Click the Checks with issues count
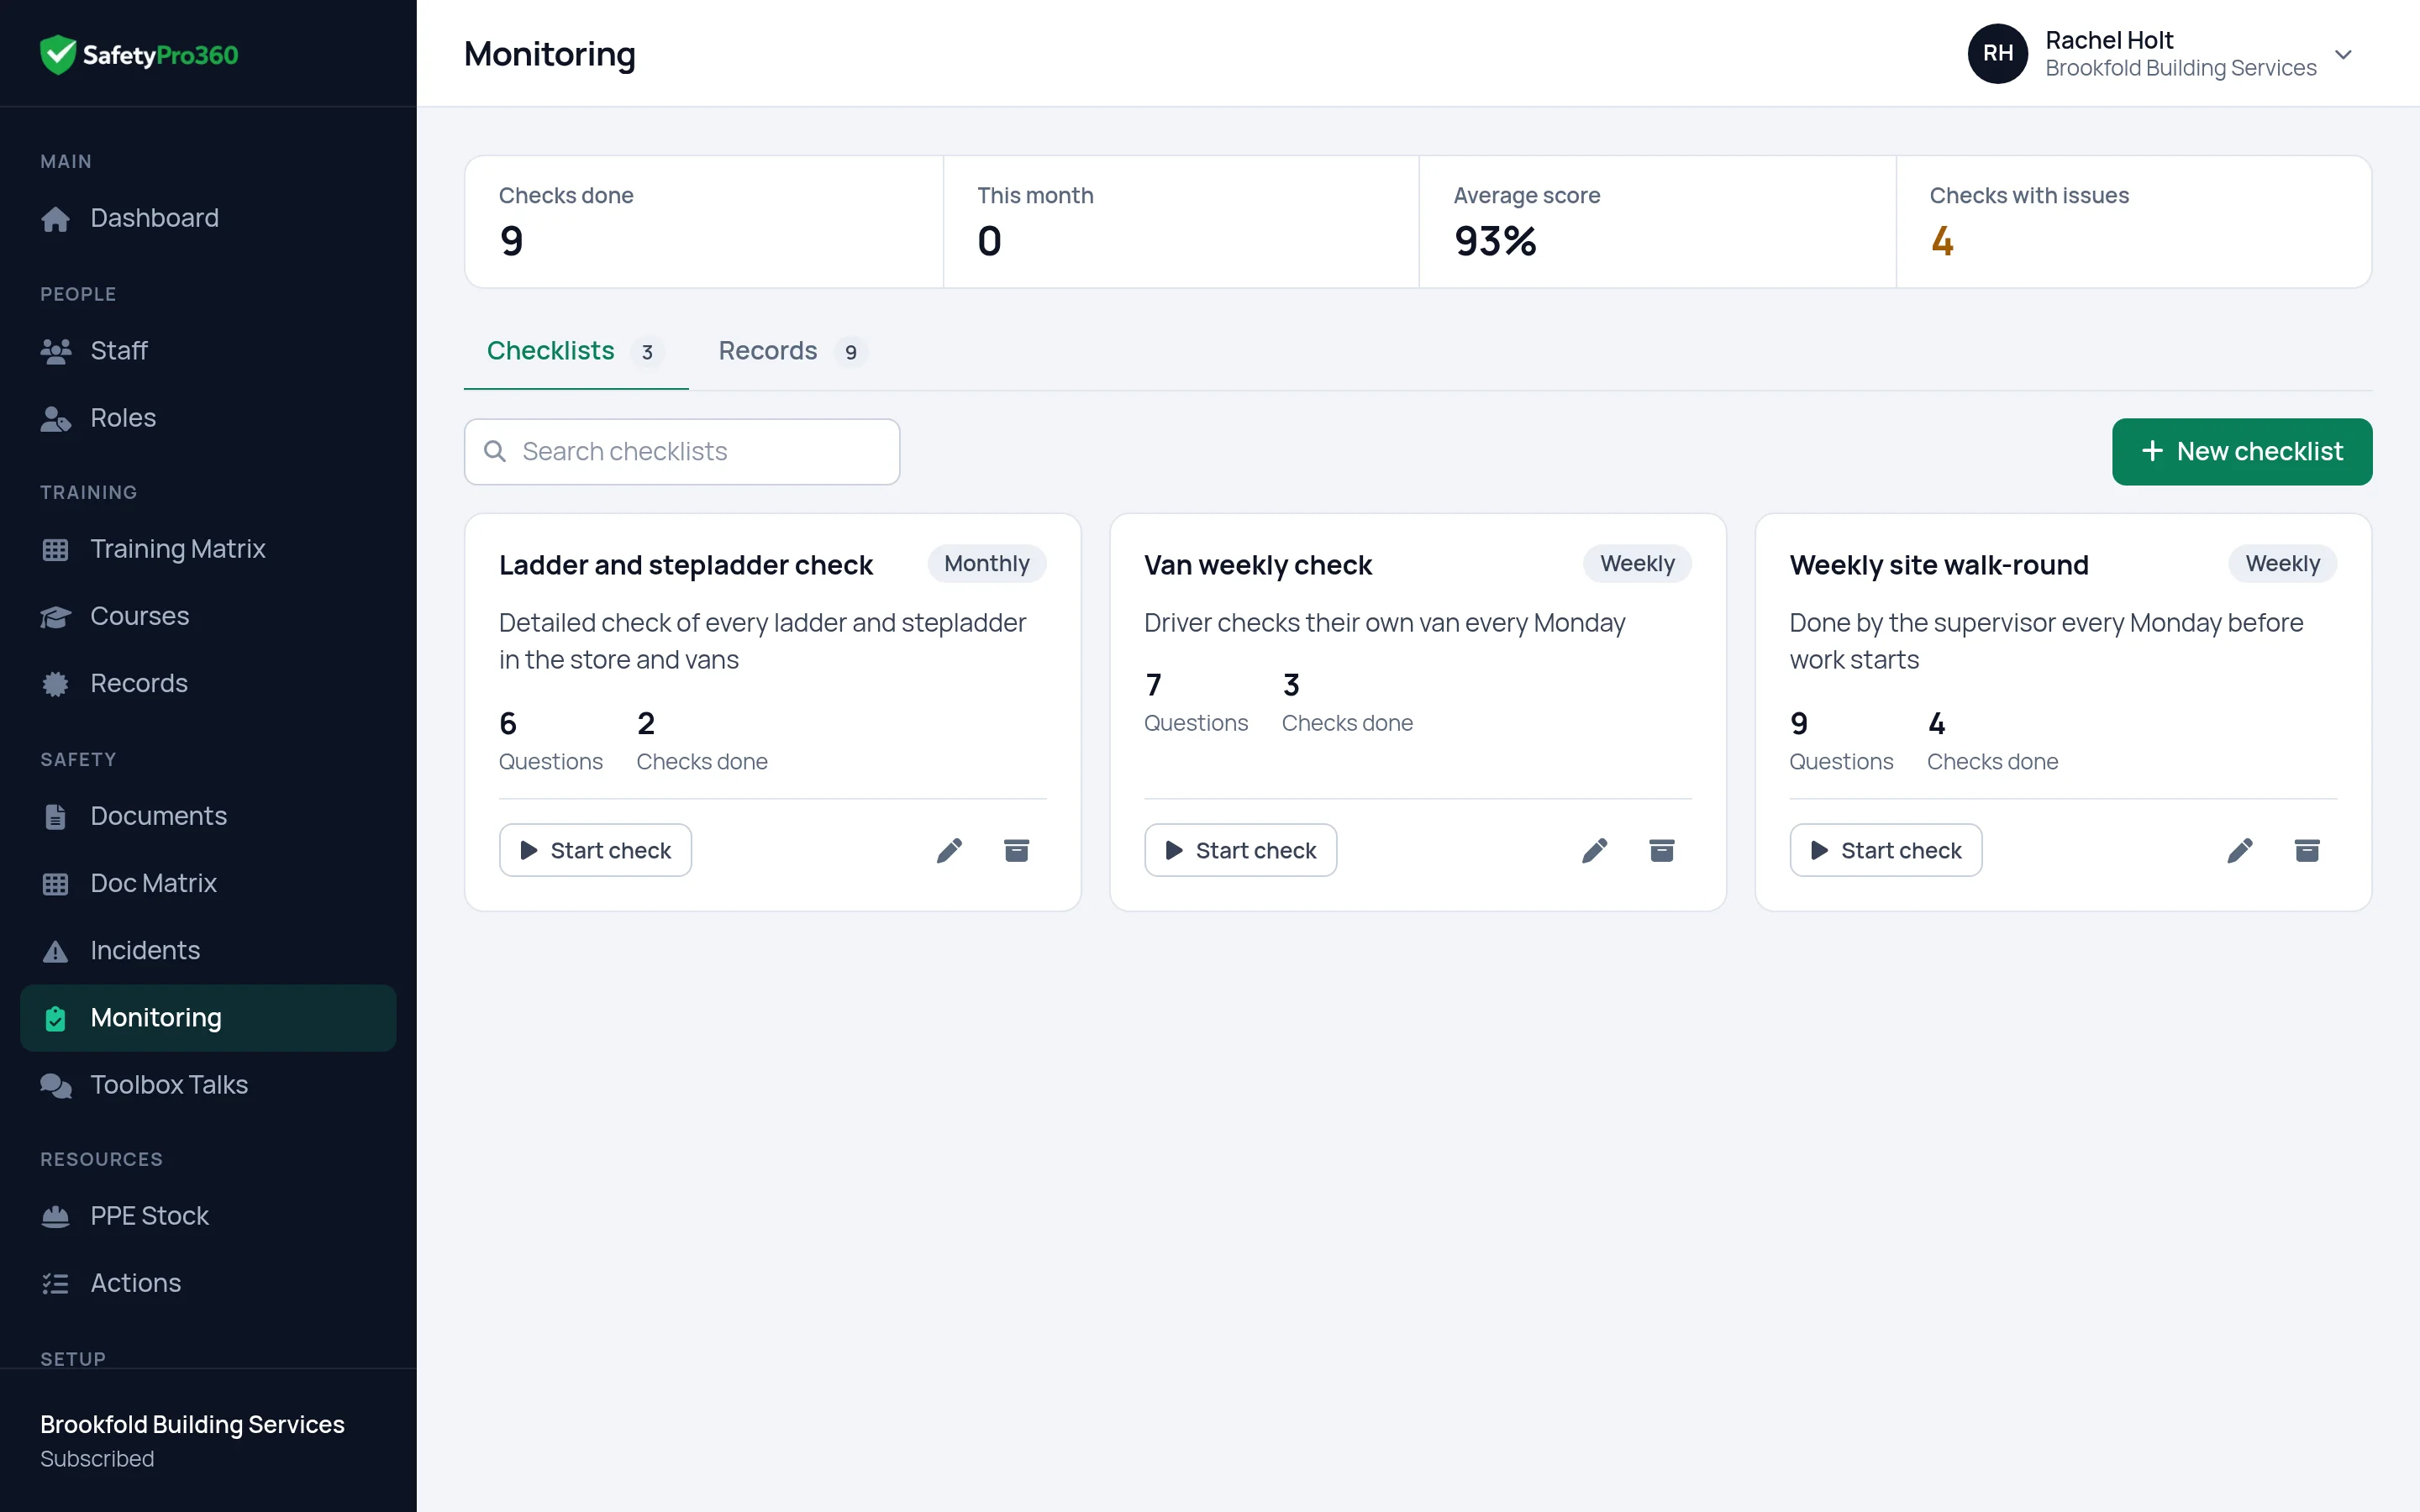This screenshot has height=1512, width=2420. (x=1941, y=241)
